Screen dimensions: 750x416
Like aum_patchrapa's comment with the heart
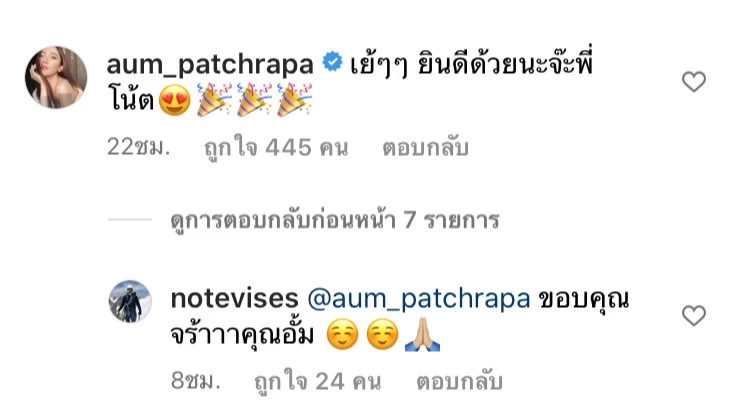point(694,81)
